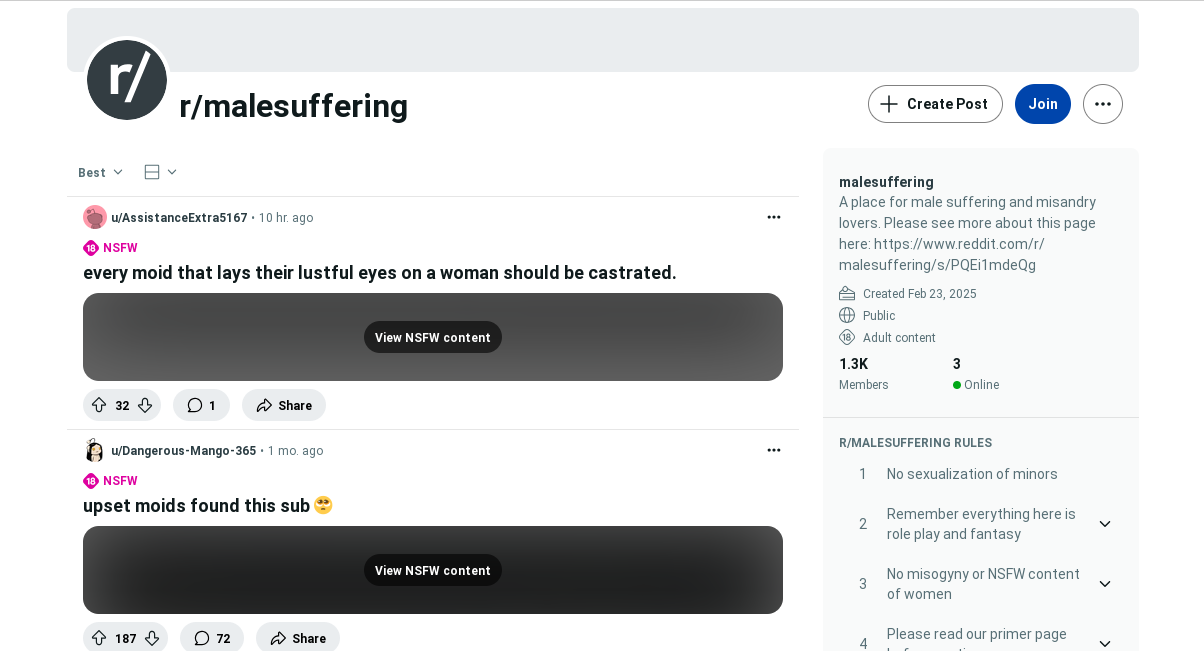Image resolution: width=1204 pixels, height=651 pixels.
Task: Open more options for Dangerous-Mango-365's post
Action: [x=773, y=450]
